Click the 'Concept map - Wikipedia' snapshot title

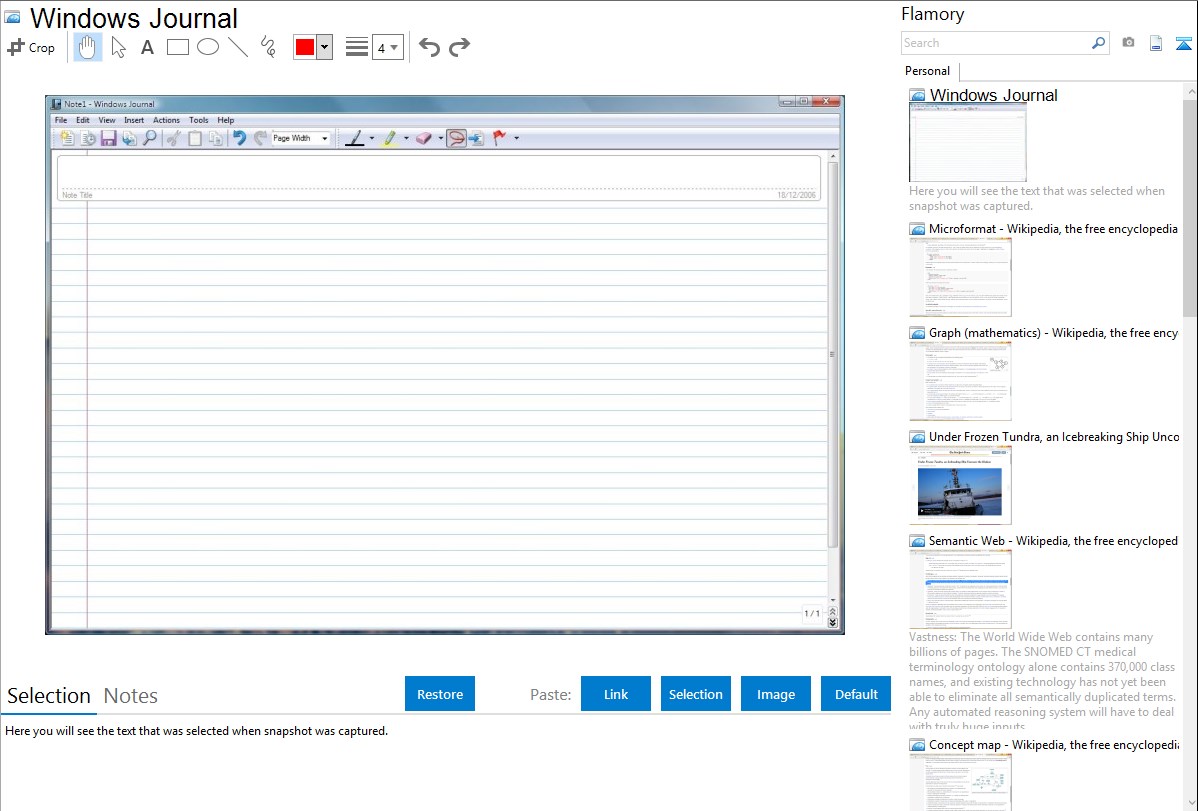click(x=1054, y=745)
